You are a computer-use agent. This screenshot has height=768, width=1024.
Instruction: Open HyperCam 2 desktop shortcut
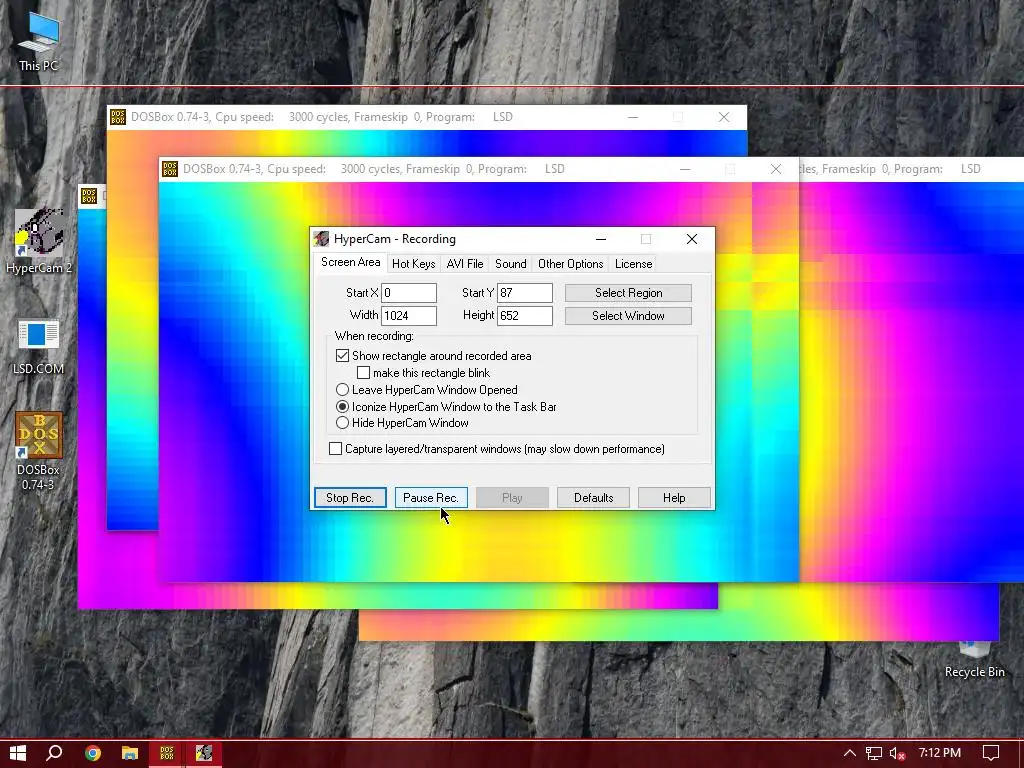pos(39,240)
